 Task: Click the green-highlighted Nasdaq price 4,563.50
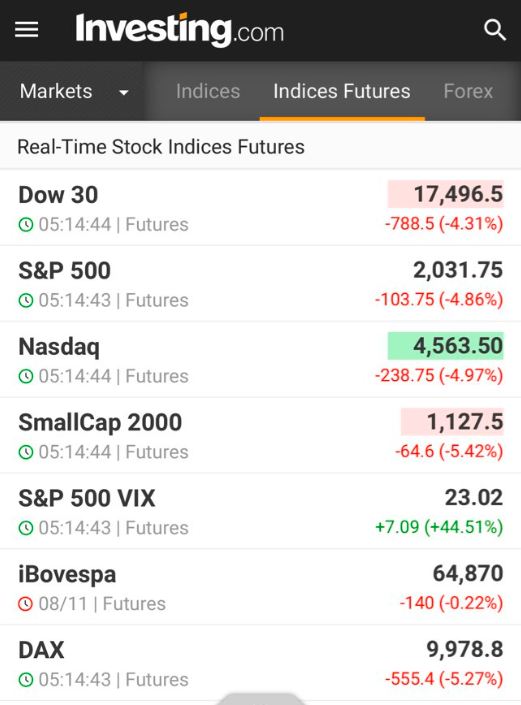pyautogui.click(x=445, y=346)
